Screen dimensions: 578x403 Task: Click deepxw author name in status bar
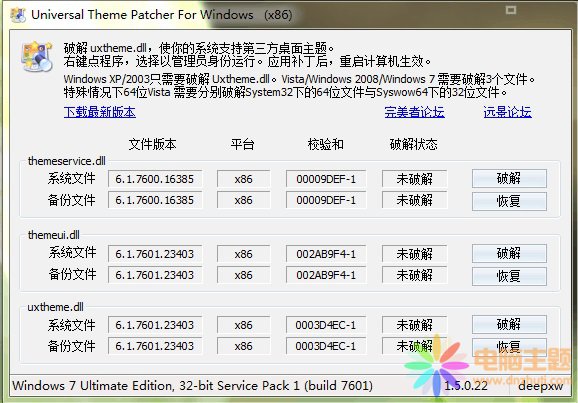click(x=541, y=386)
